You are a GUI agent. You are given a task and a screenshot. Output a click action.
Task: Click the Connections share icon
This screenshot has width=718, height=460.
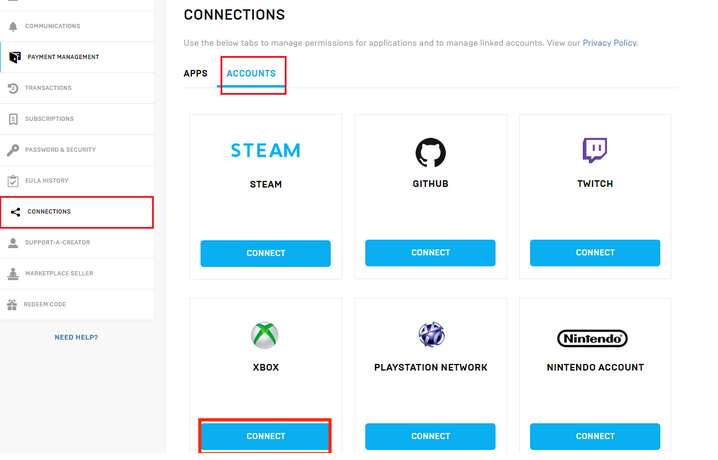pos(16,212)
